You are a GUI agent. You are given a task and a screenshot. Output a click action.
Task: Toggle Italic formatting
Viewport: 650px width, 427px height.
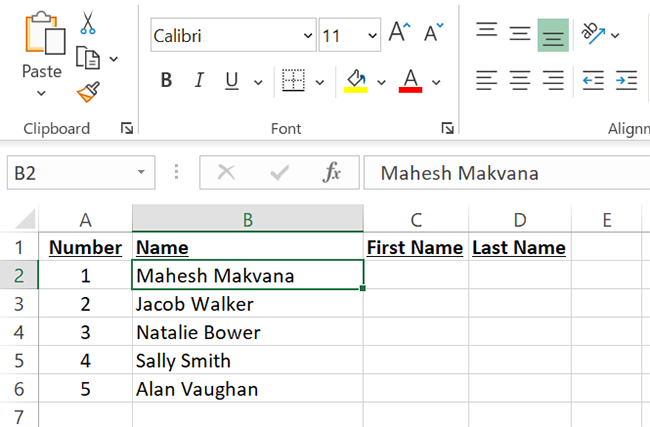point(199,80)
